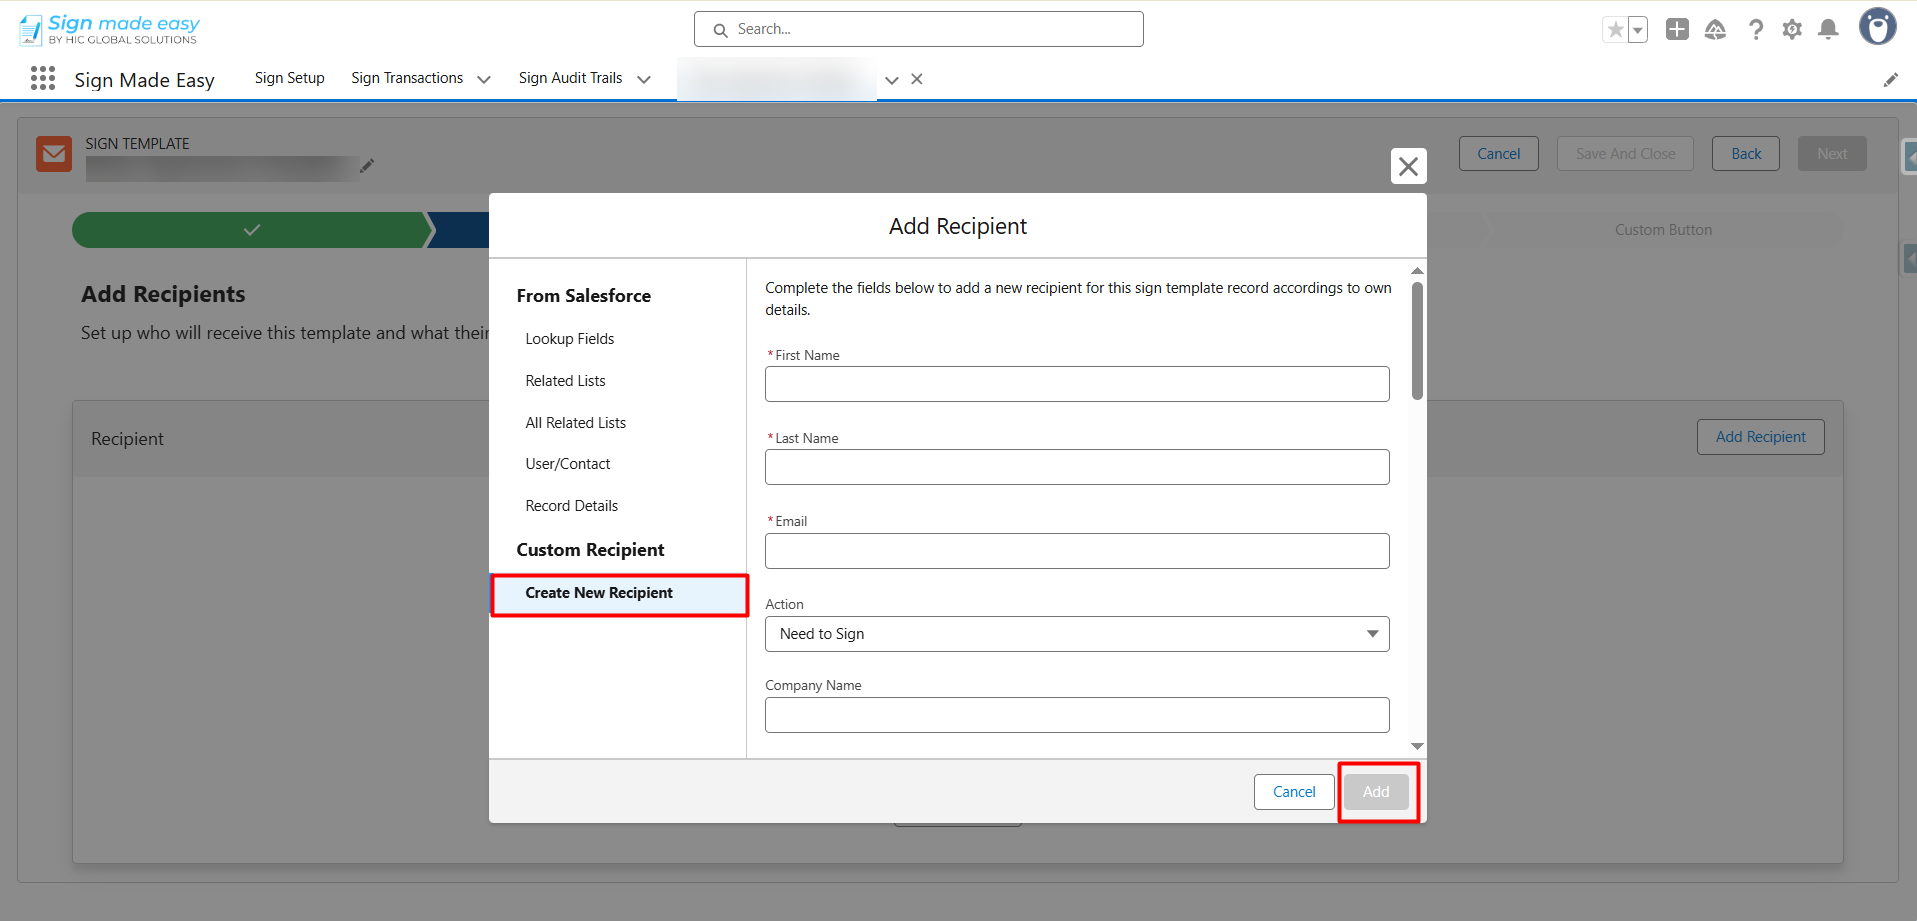Open the Salesforce Help question mark icon
Image resolution: width=1917 pixels, height=921 pixels.
point(1755,30)
